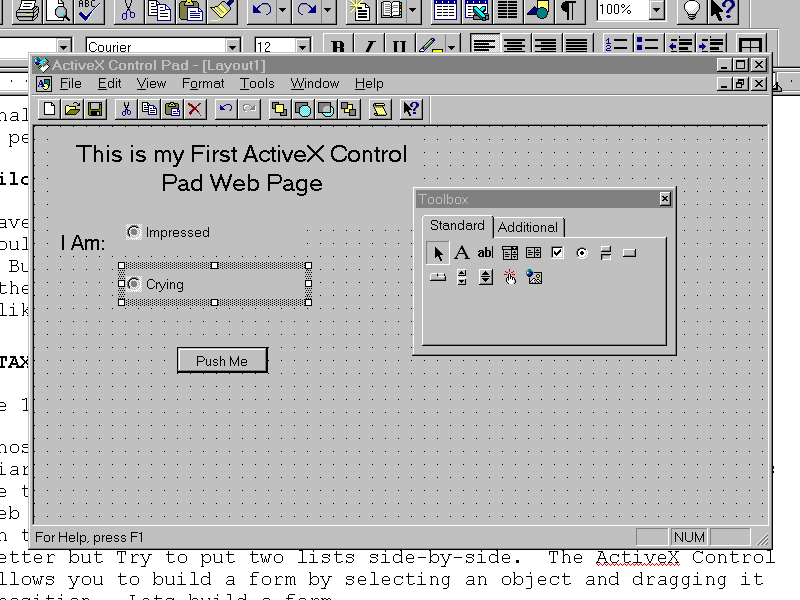800x600 pixels.
Task: Click the Script Wizard toolbar icon
Action: (379, 109)
